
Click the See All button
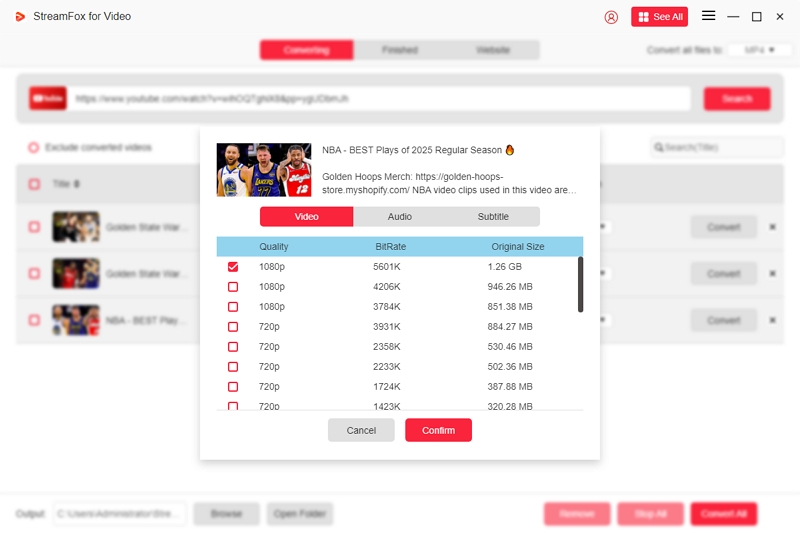tap(659, 17)
